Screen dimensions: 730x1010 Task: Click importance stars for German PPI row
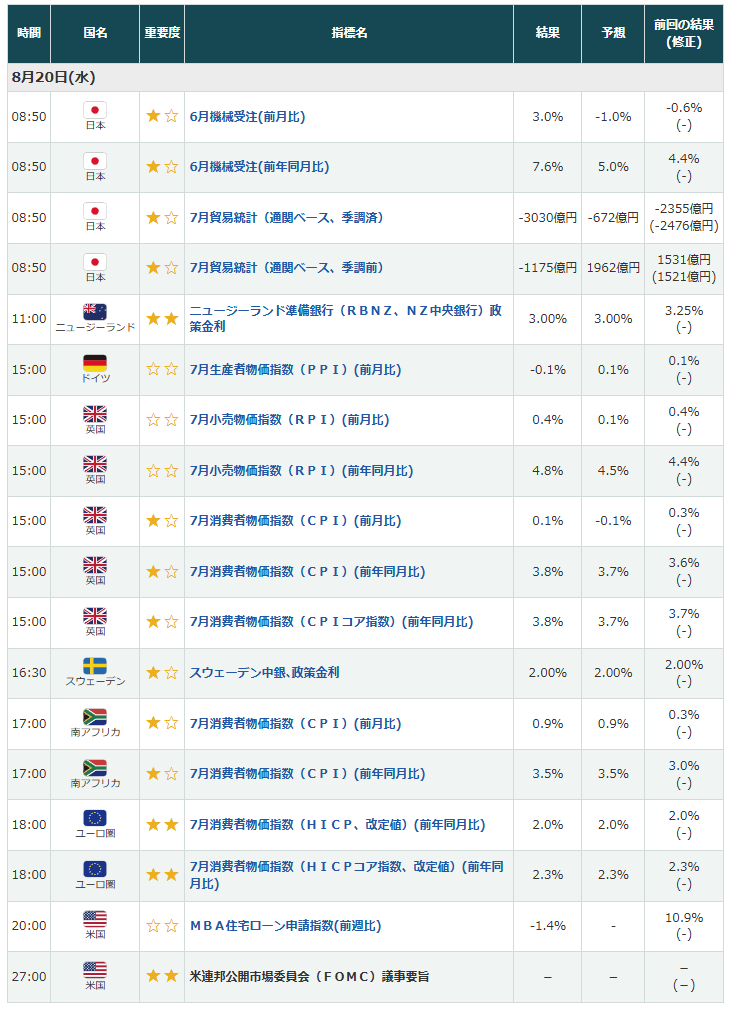click(162, 369)
